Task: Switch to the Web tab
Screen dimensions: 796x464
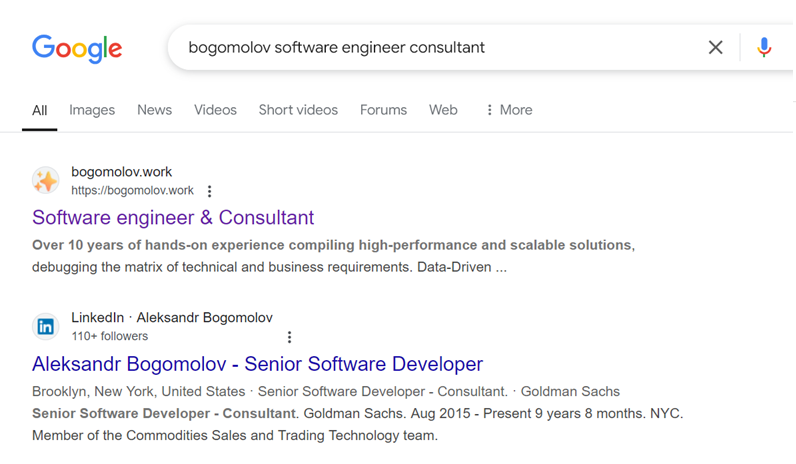Action: point(443,110)
